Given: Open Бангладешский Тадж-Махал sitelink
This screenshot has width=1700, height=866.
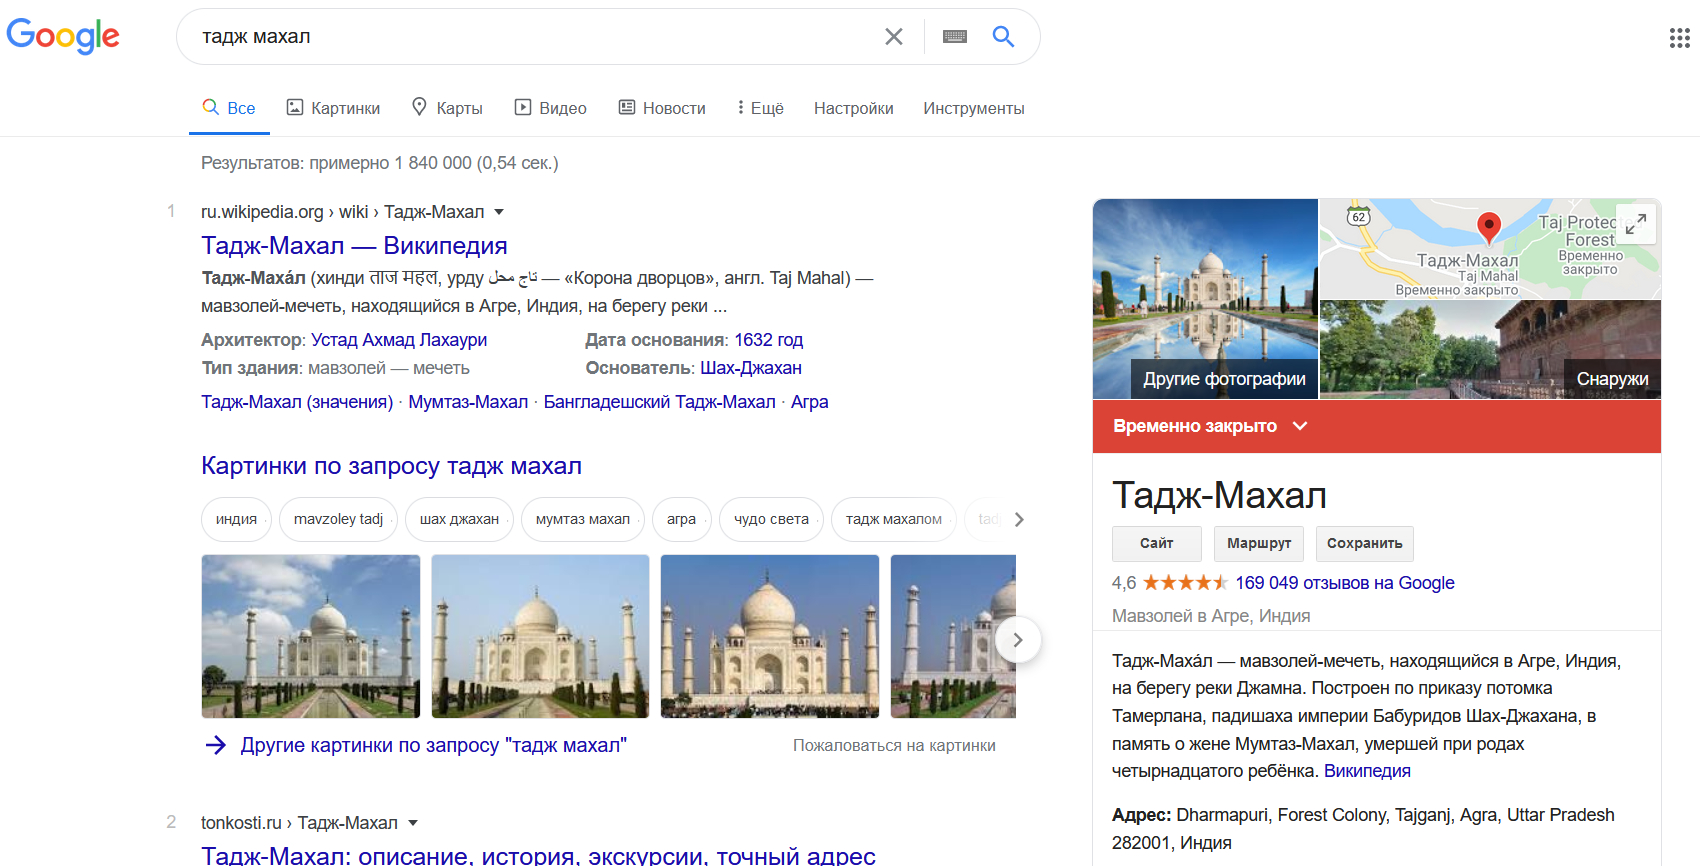Looking at the screenshot, I should coord(660,402).
